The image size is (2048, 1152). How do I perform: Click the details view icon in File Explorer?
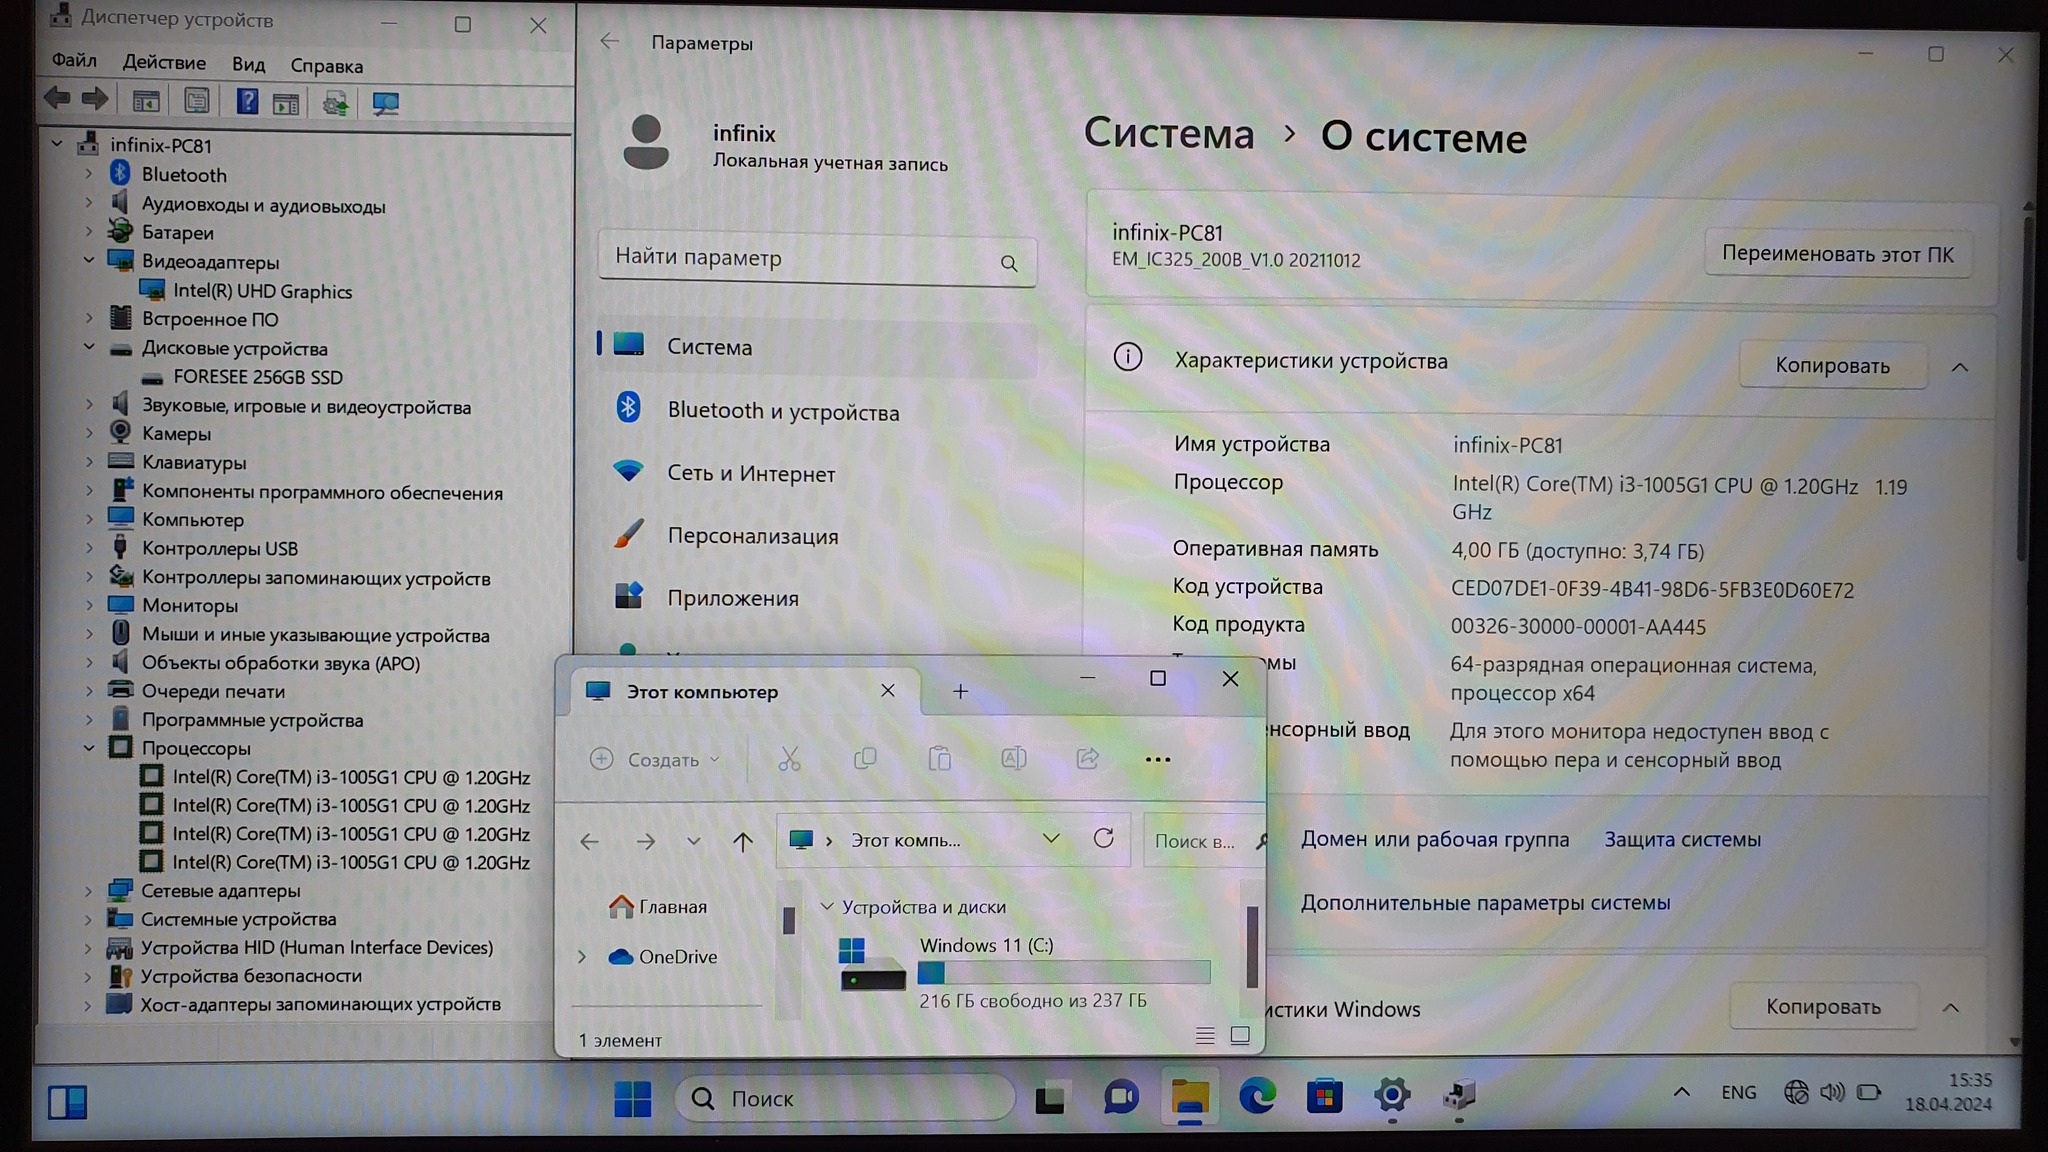pos(1204,1036)
